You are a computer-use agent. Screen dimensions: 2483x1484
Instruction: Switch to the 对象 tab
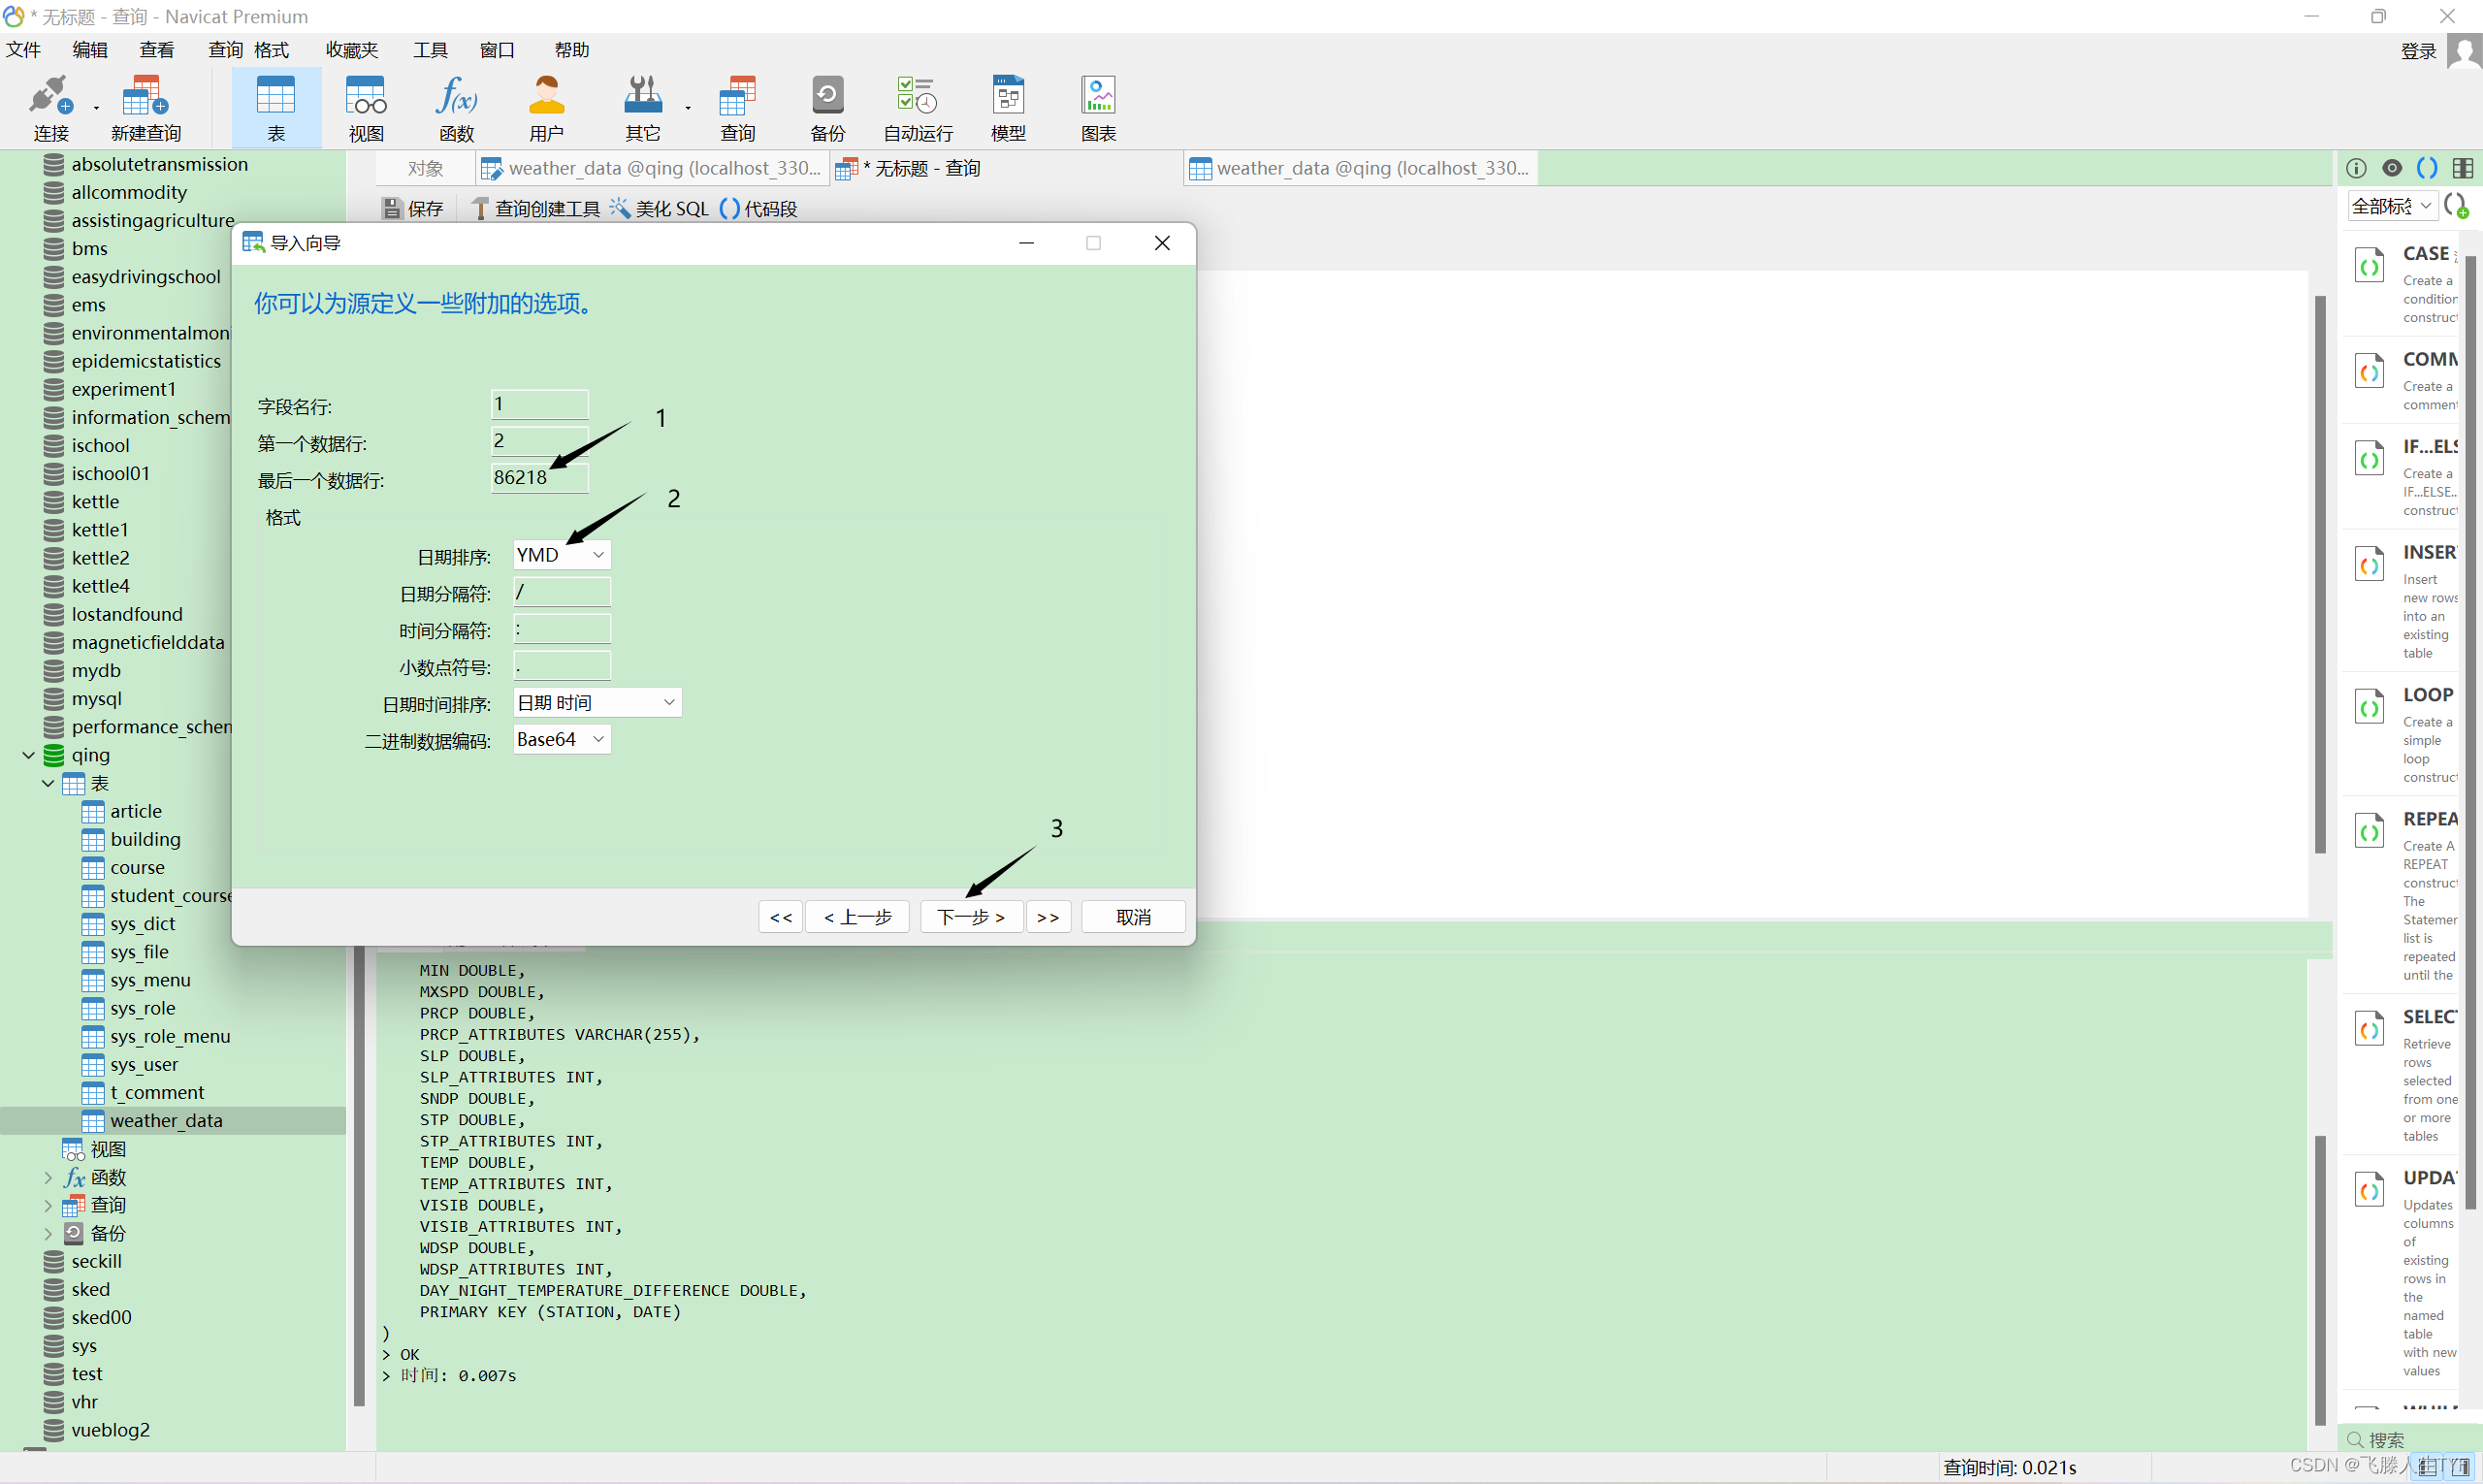point(425,169)
